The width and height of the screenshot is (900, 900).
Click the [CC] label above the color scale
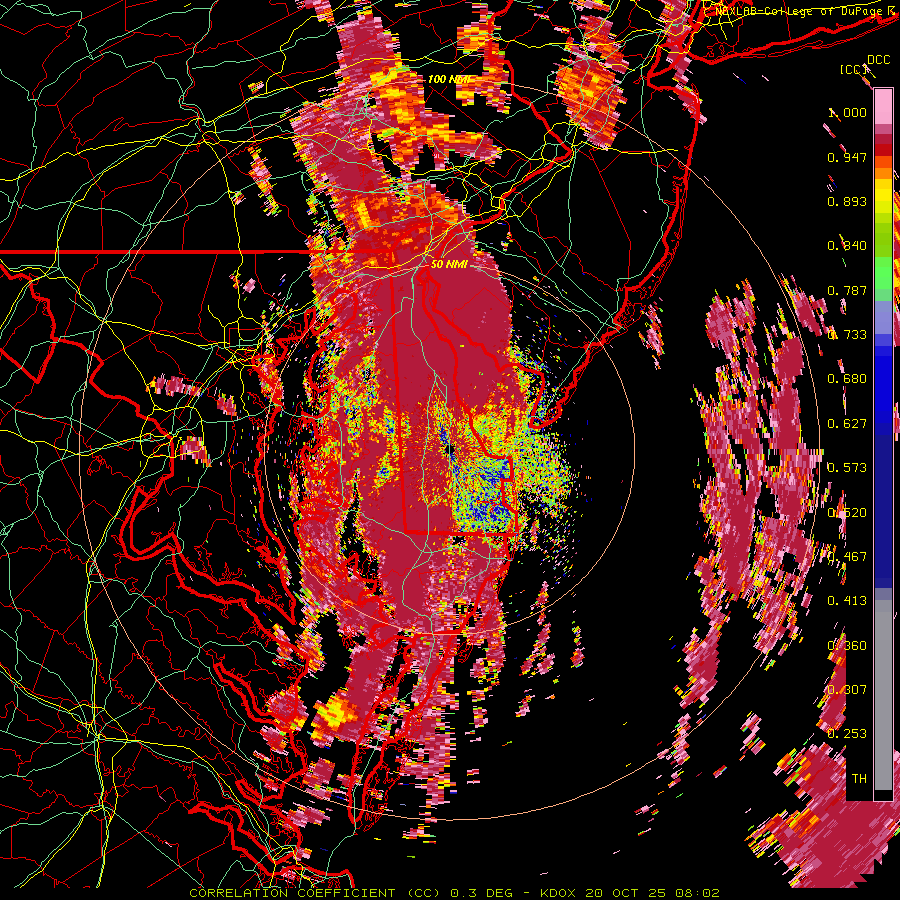click(854, 69)
